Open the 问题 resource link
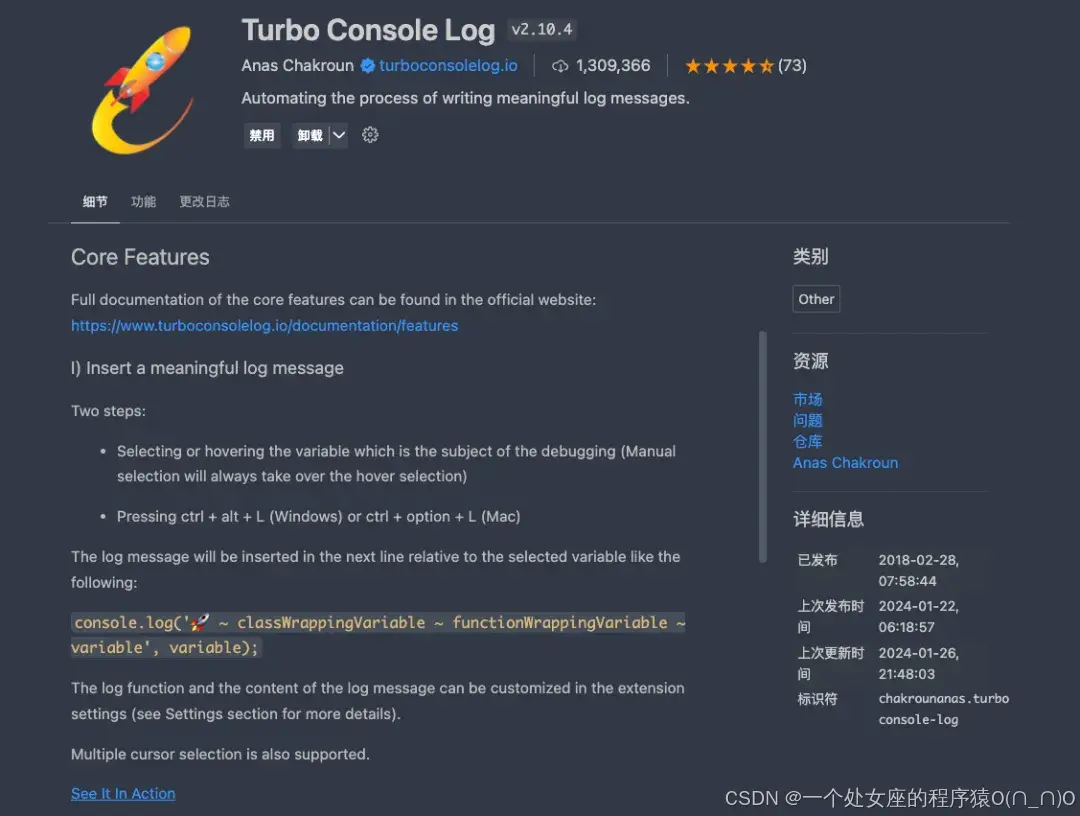 [807, 420]
